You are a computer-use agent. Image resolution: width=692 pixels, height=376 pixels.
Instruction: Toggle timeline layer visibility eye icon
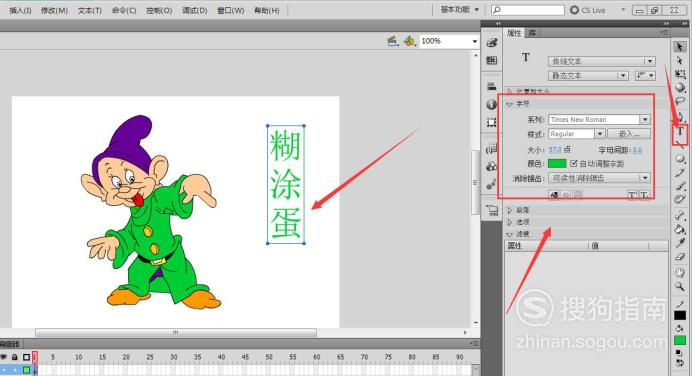(x=4, y=357)
